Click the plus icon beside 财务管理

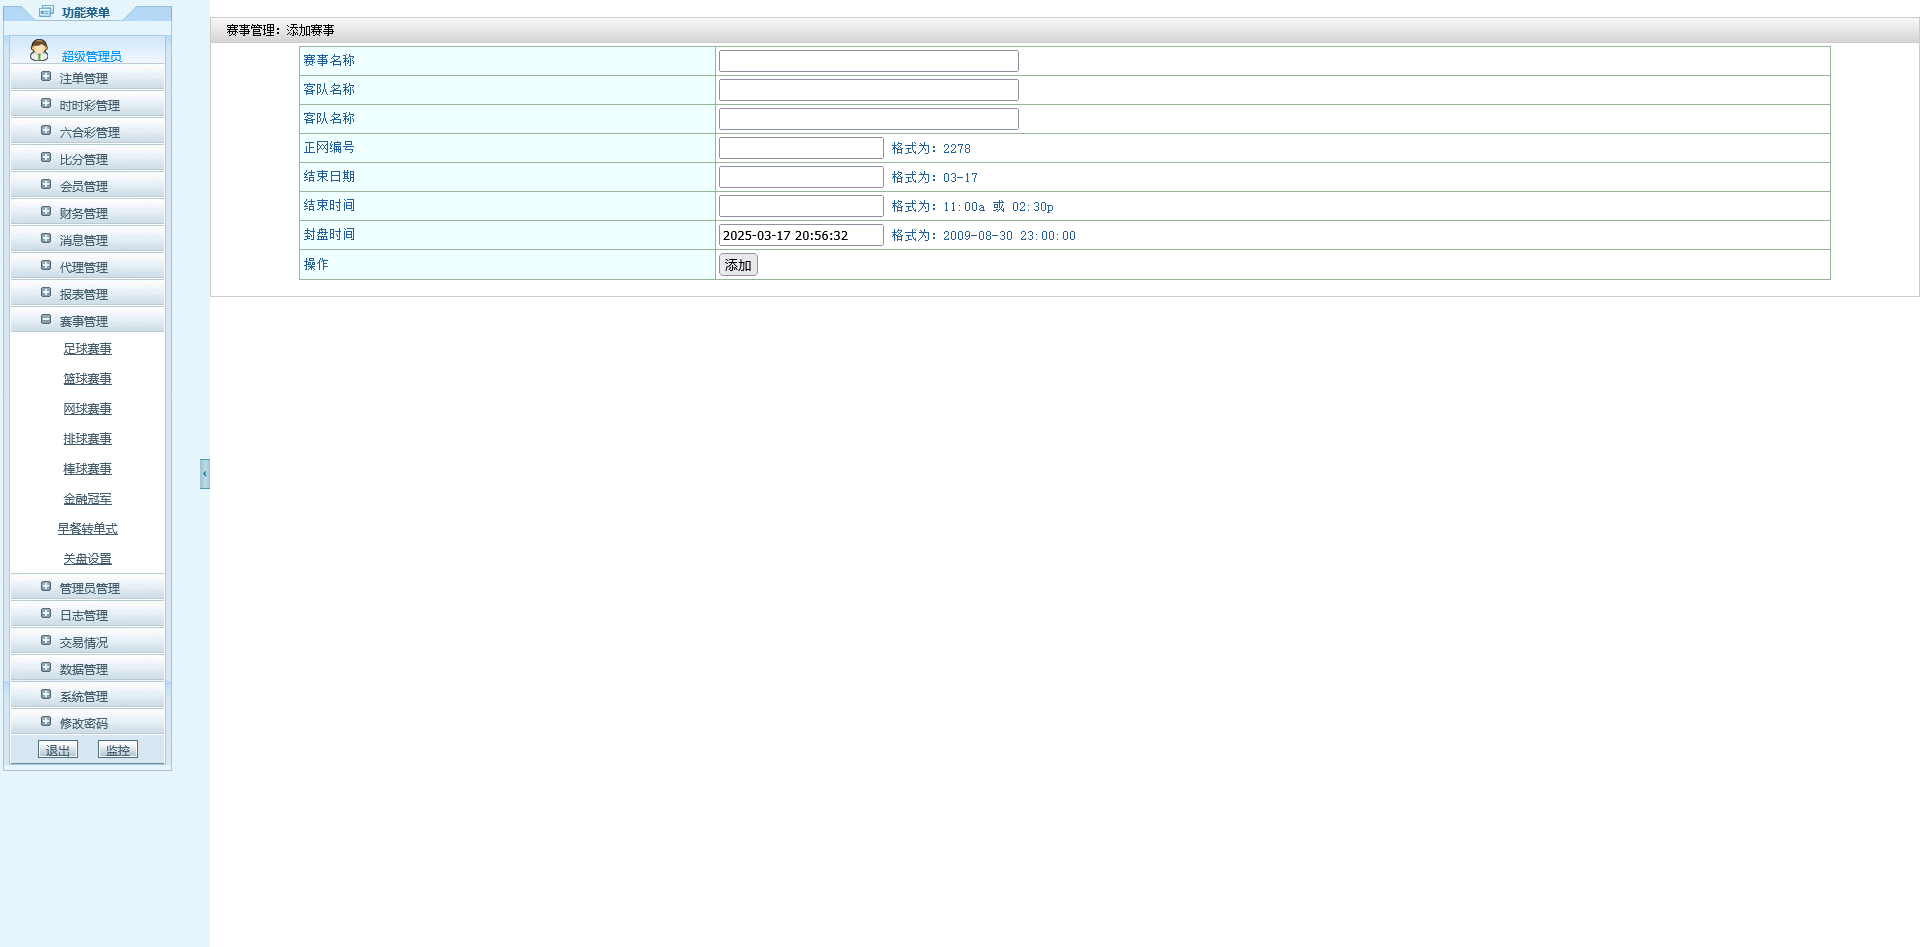(46, 212)
